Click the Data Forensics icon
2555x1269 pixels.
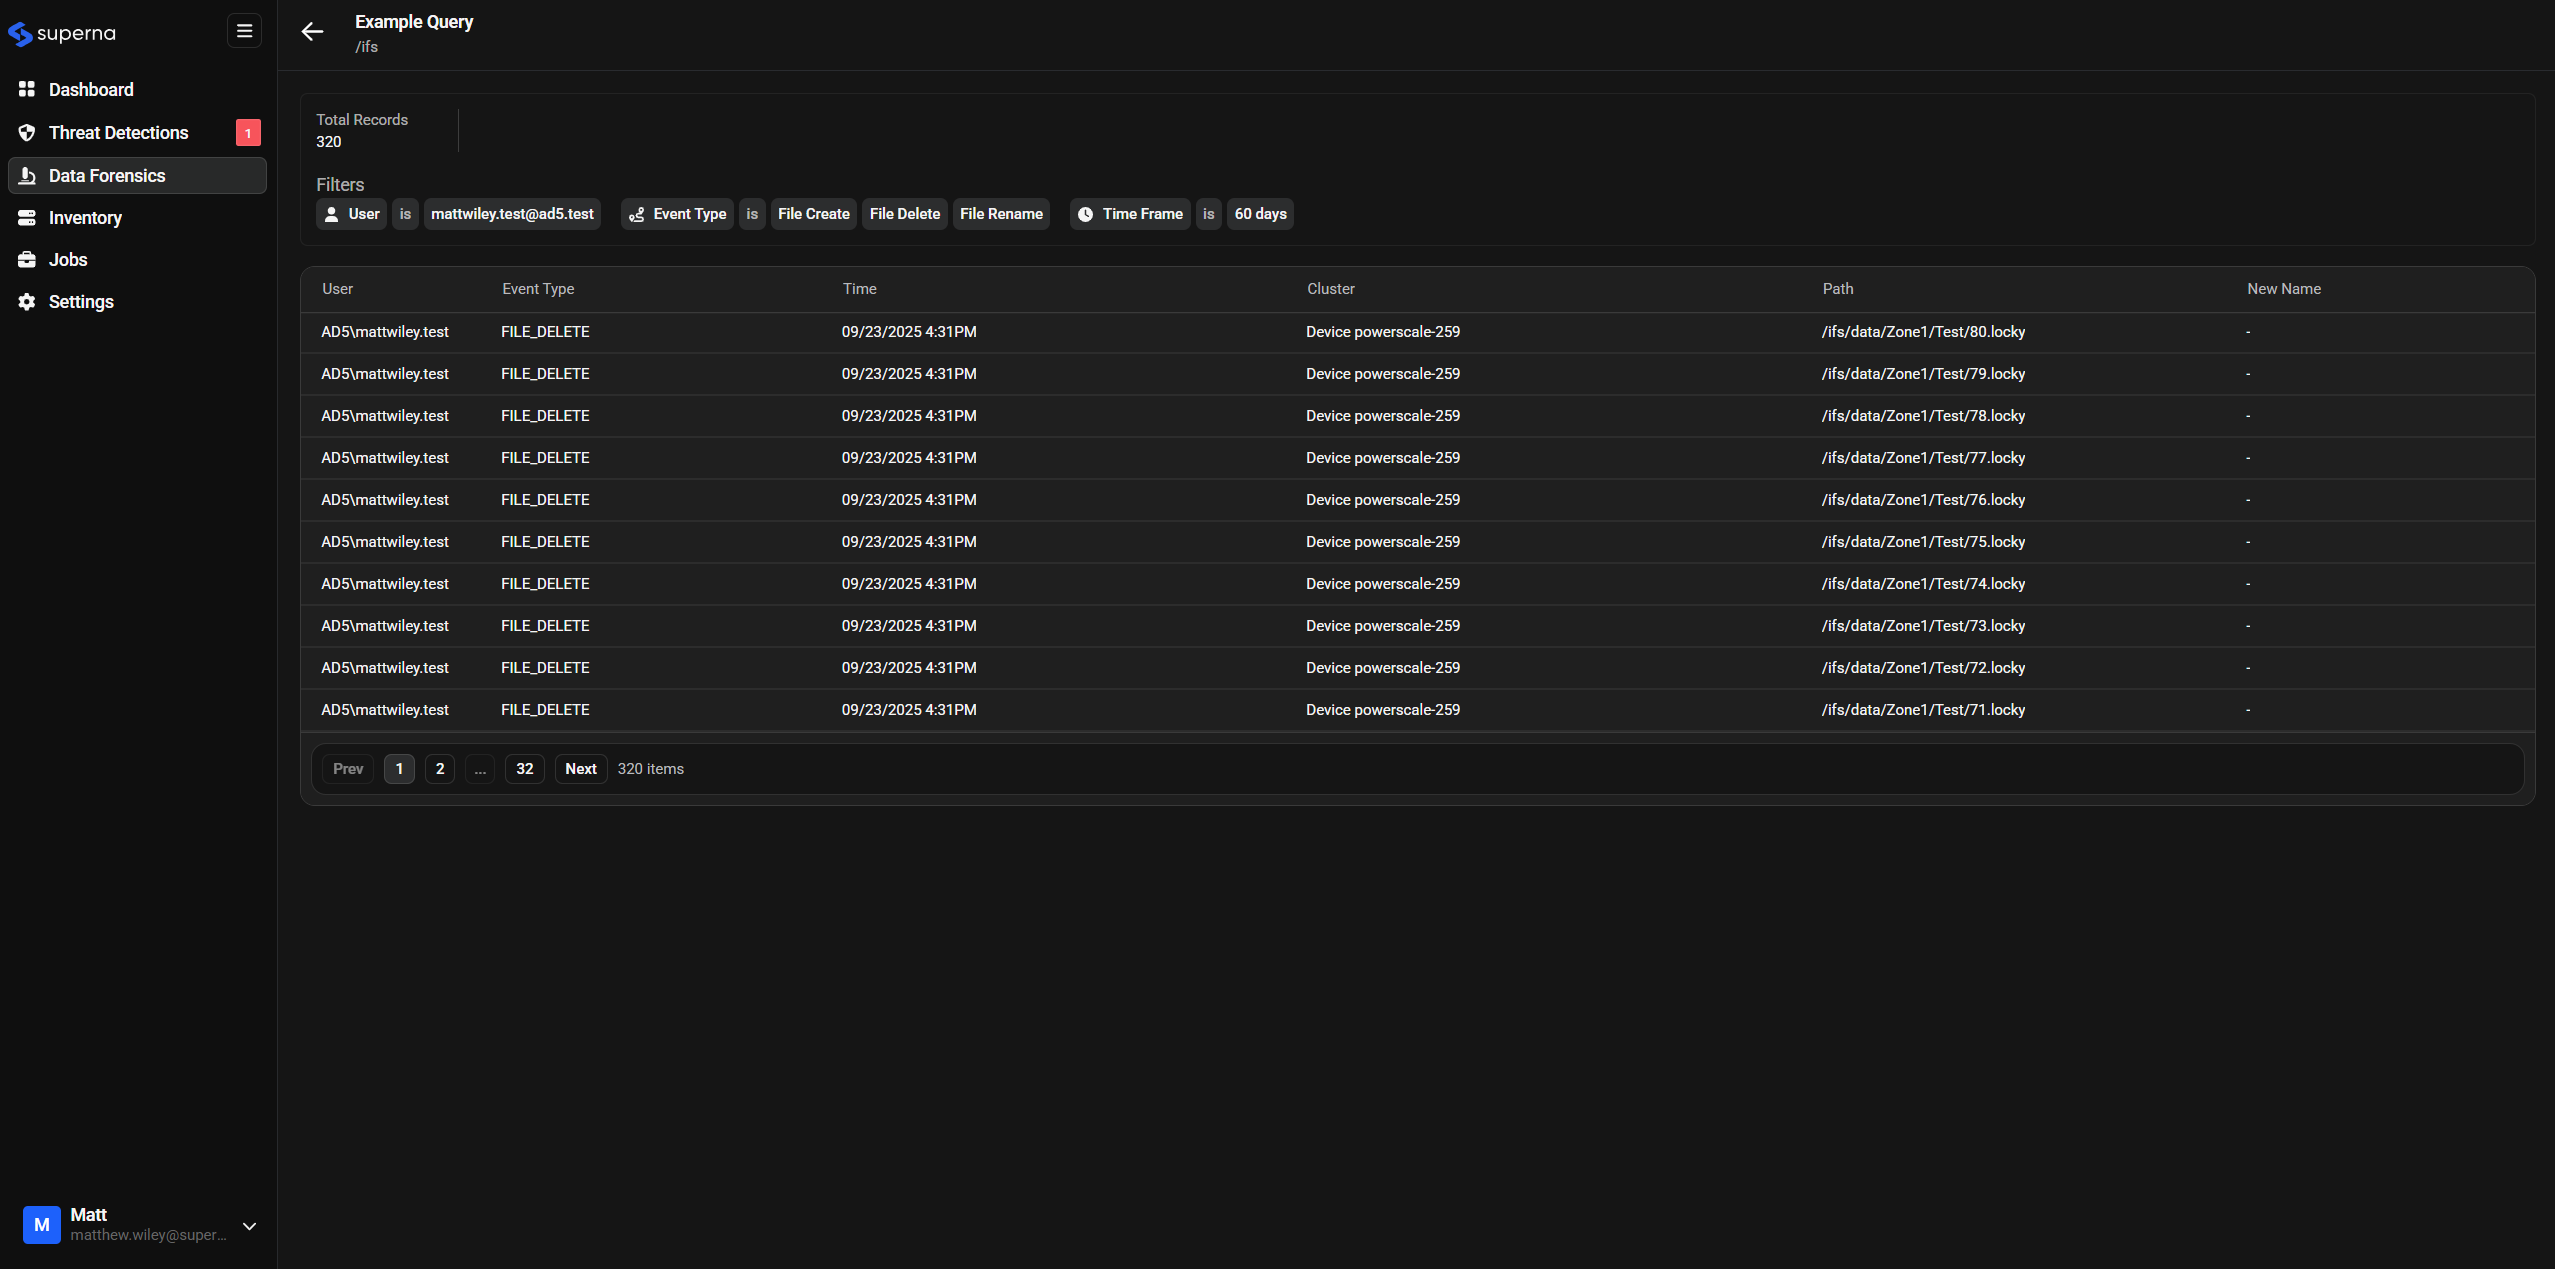[27, 176]
